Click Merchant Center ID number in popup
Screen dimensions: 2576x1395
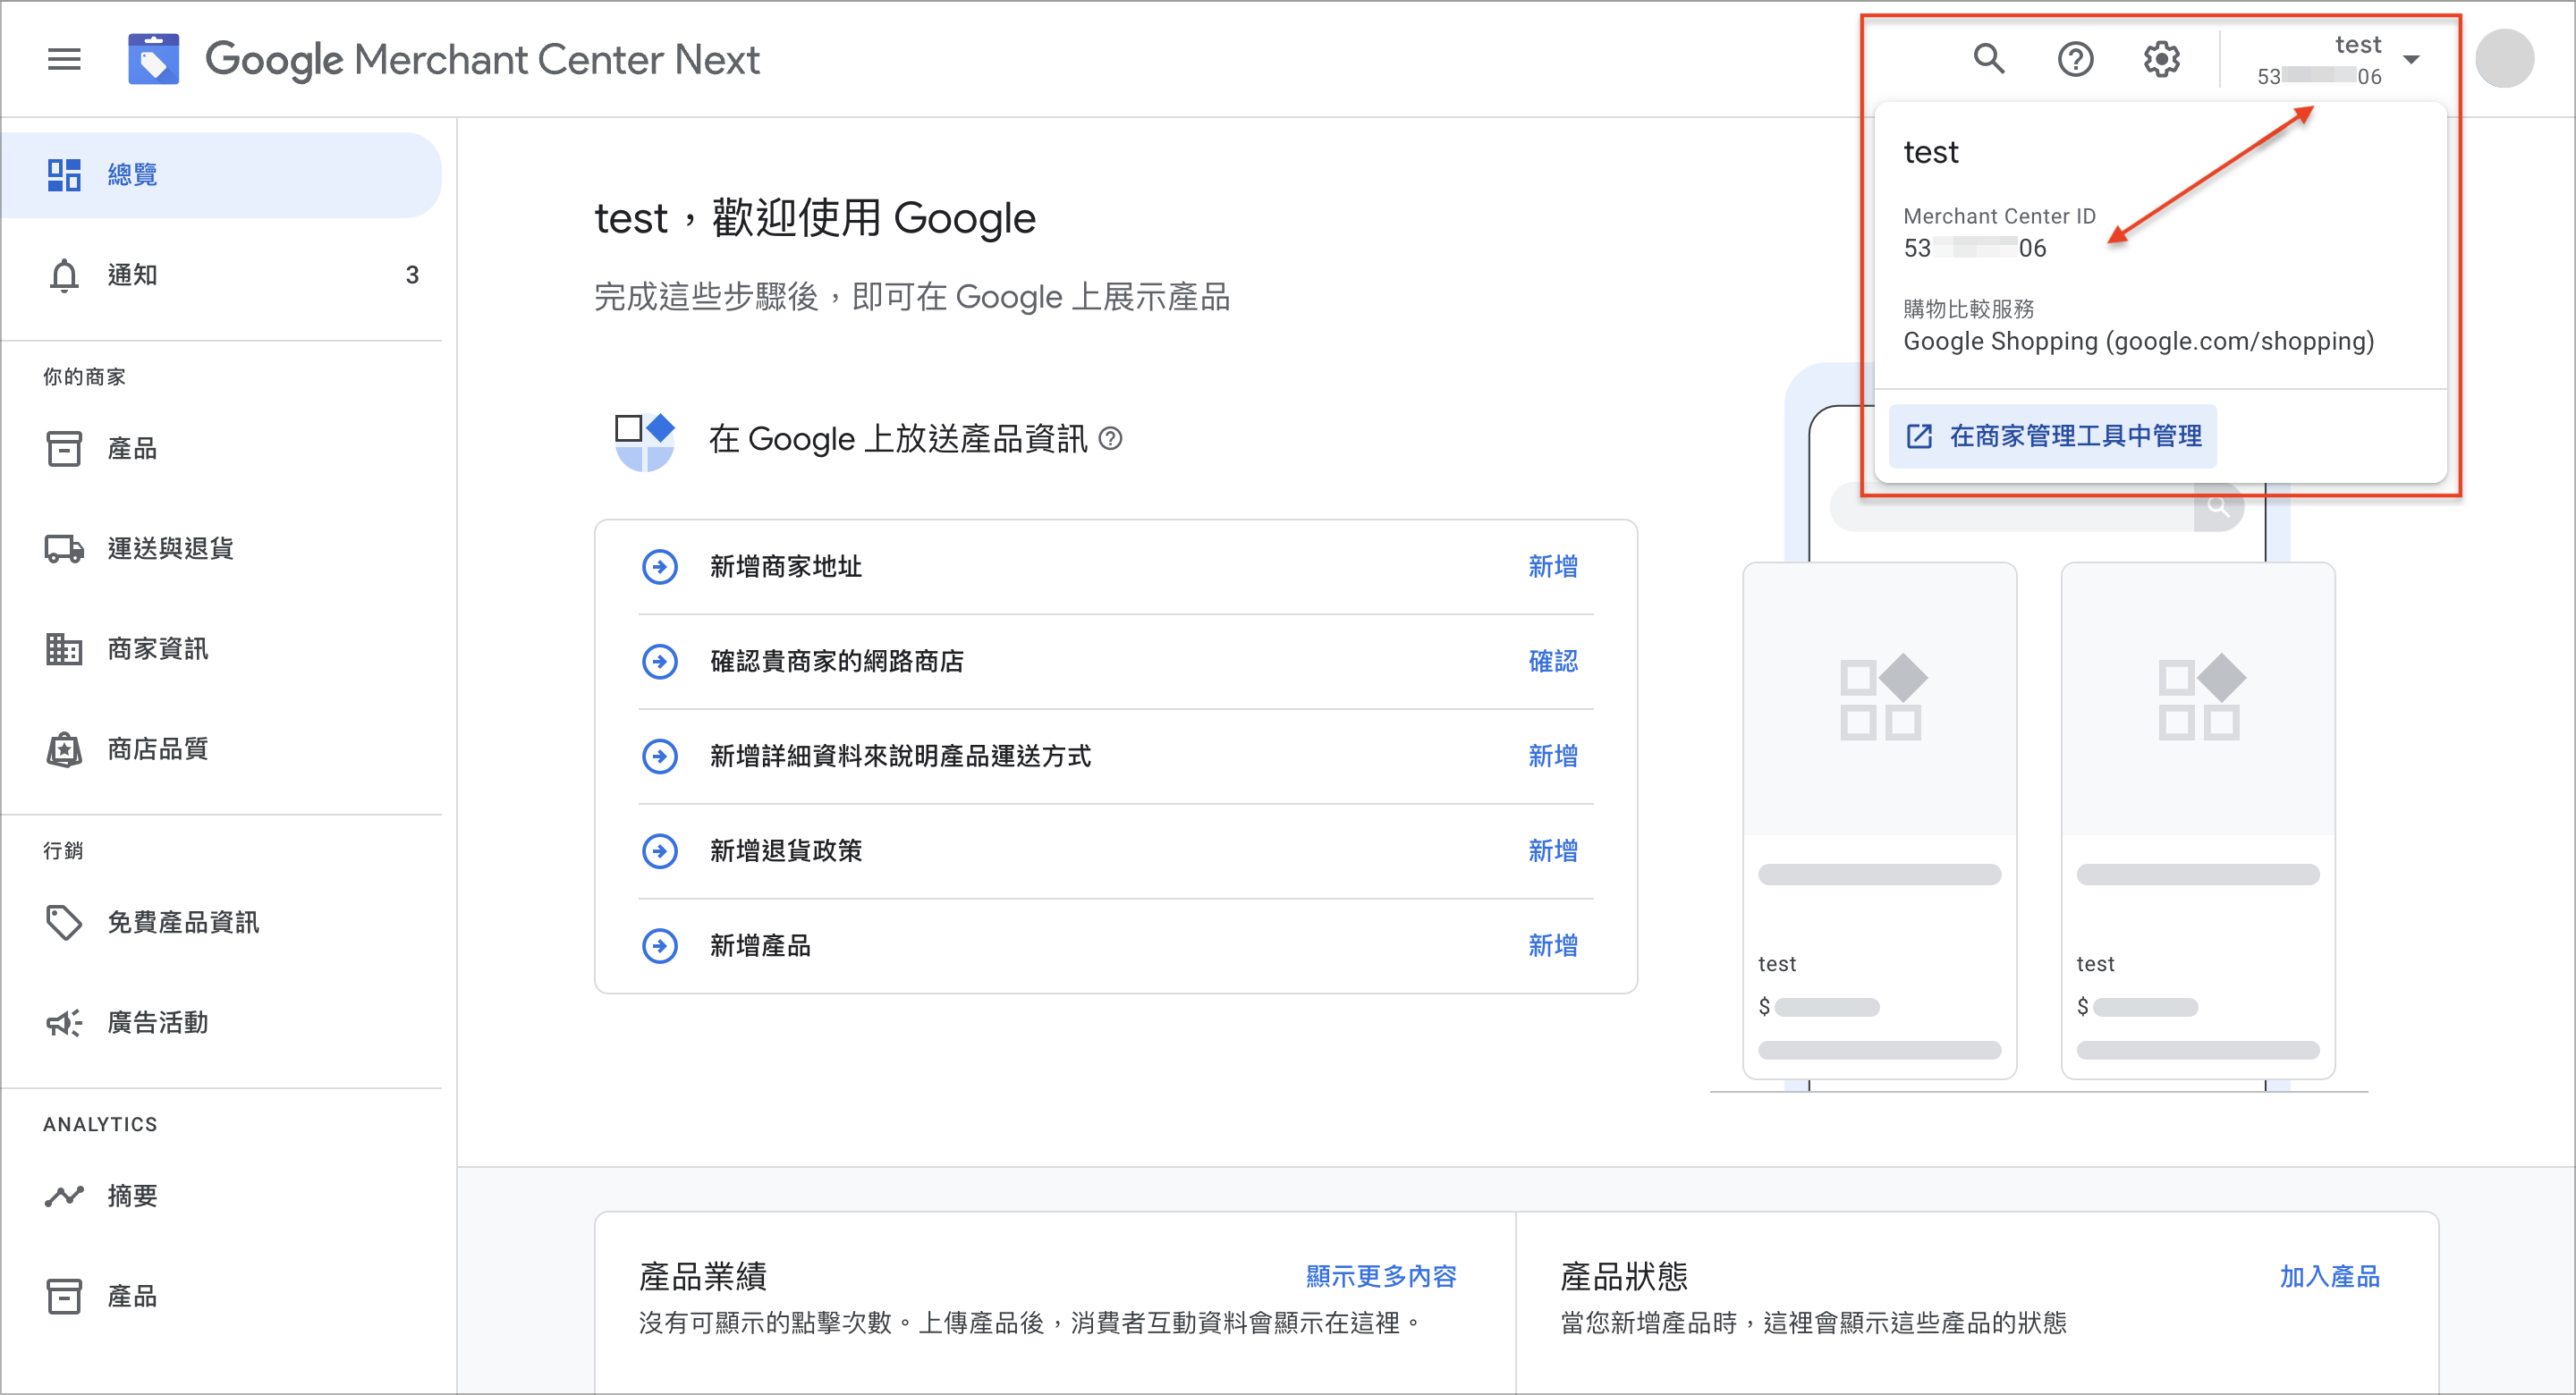[1974, 248]
